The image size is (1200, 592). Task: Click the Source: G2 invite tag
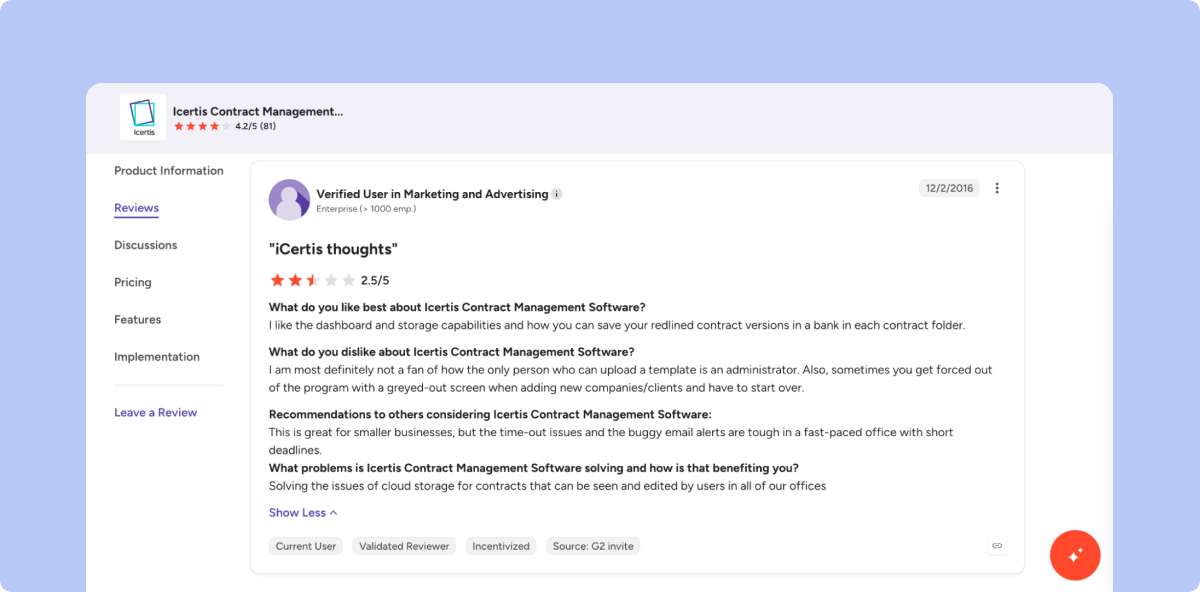[593, 546]
